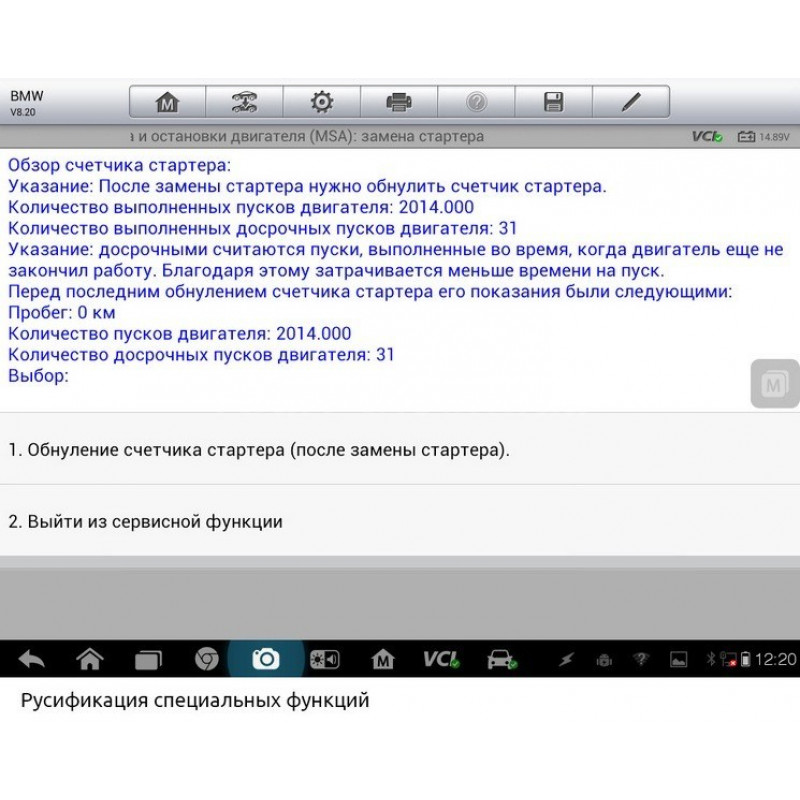Screen dimensions: 800x800
Task: Open the MaxiSys home from top toolbar
Action: click(x=167, y=101)
